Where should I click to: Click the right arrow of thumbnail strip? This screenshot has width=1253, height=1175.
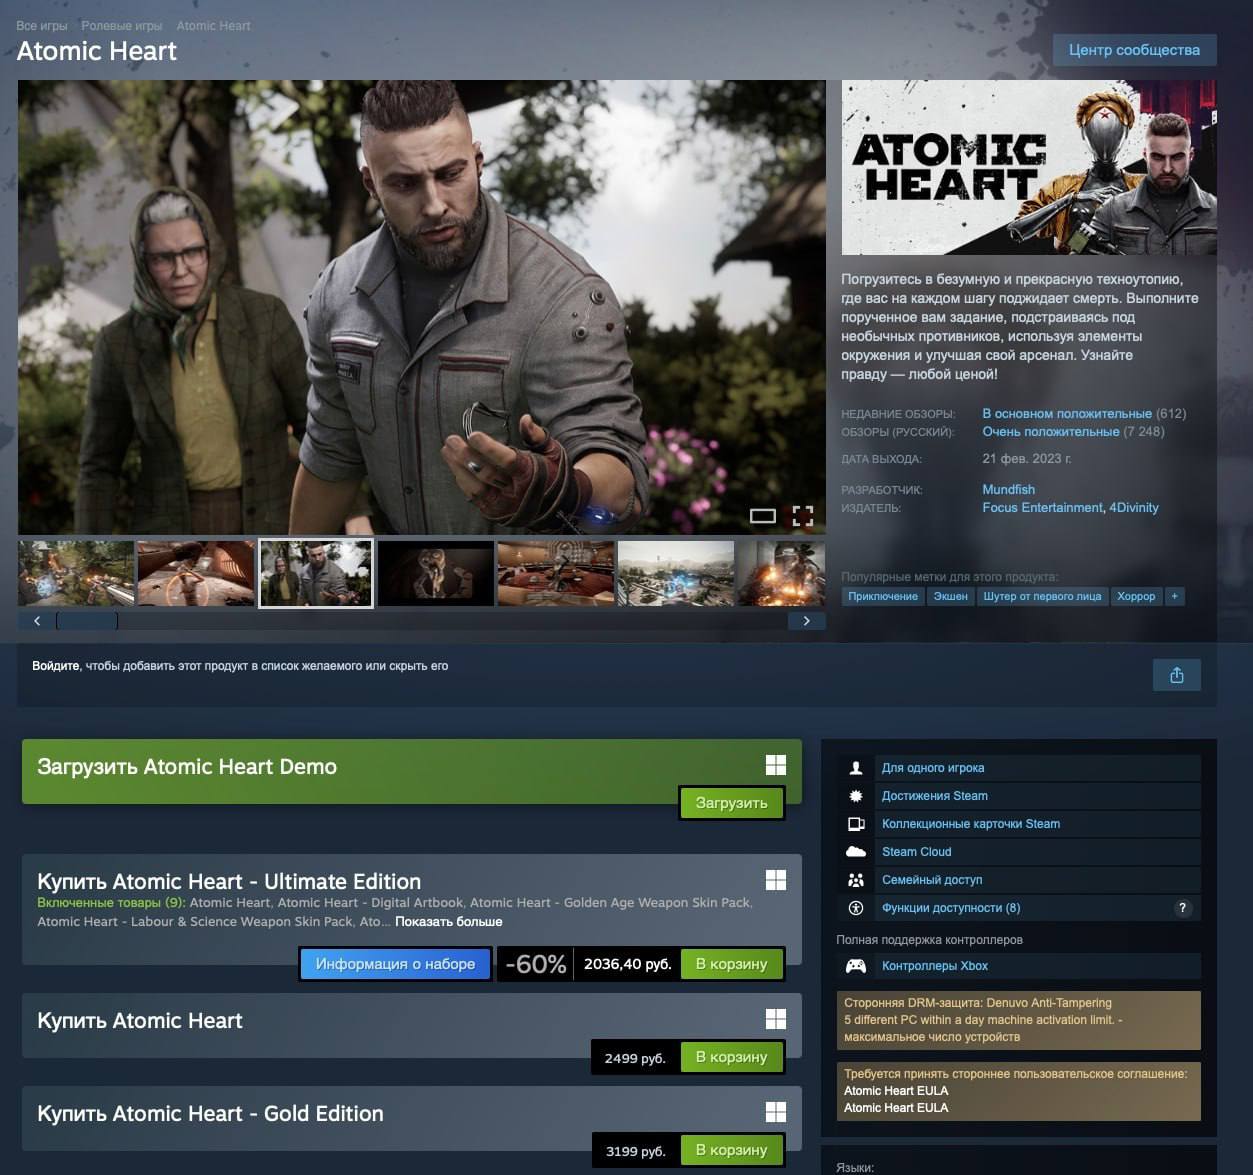click(x=807, y=621)
